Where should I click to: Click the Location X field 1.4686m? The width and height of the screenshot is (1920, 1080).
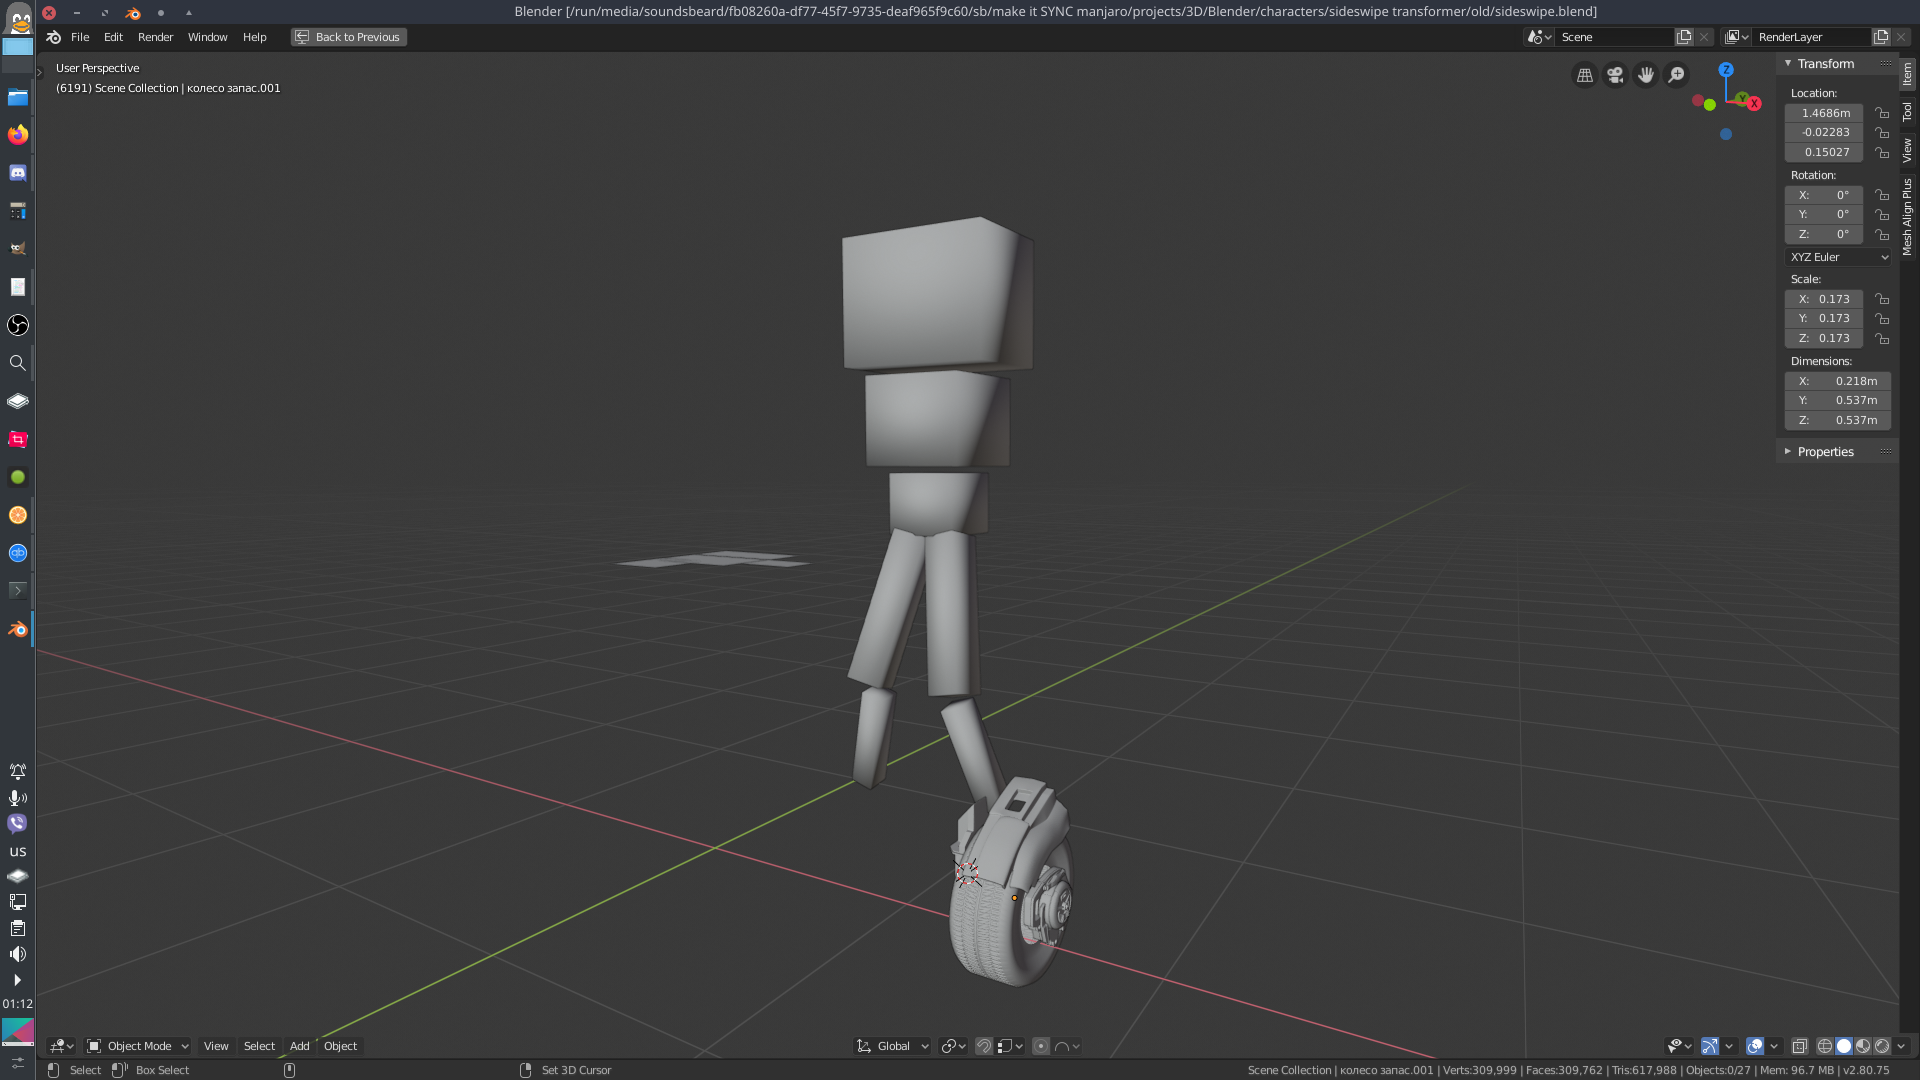[x=1824, y=113]
